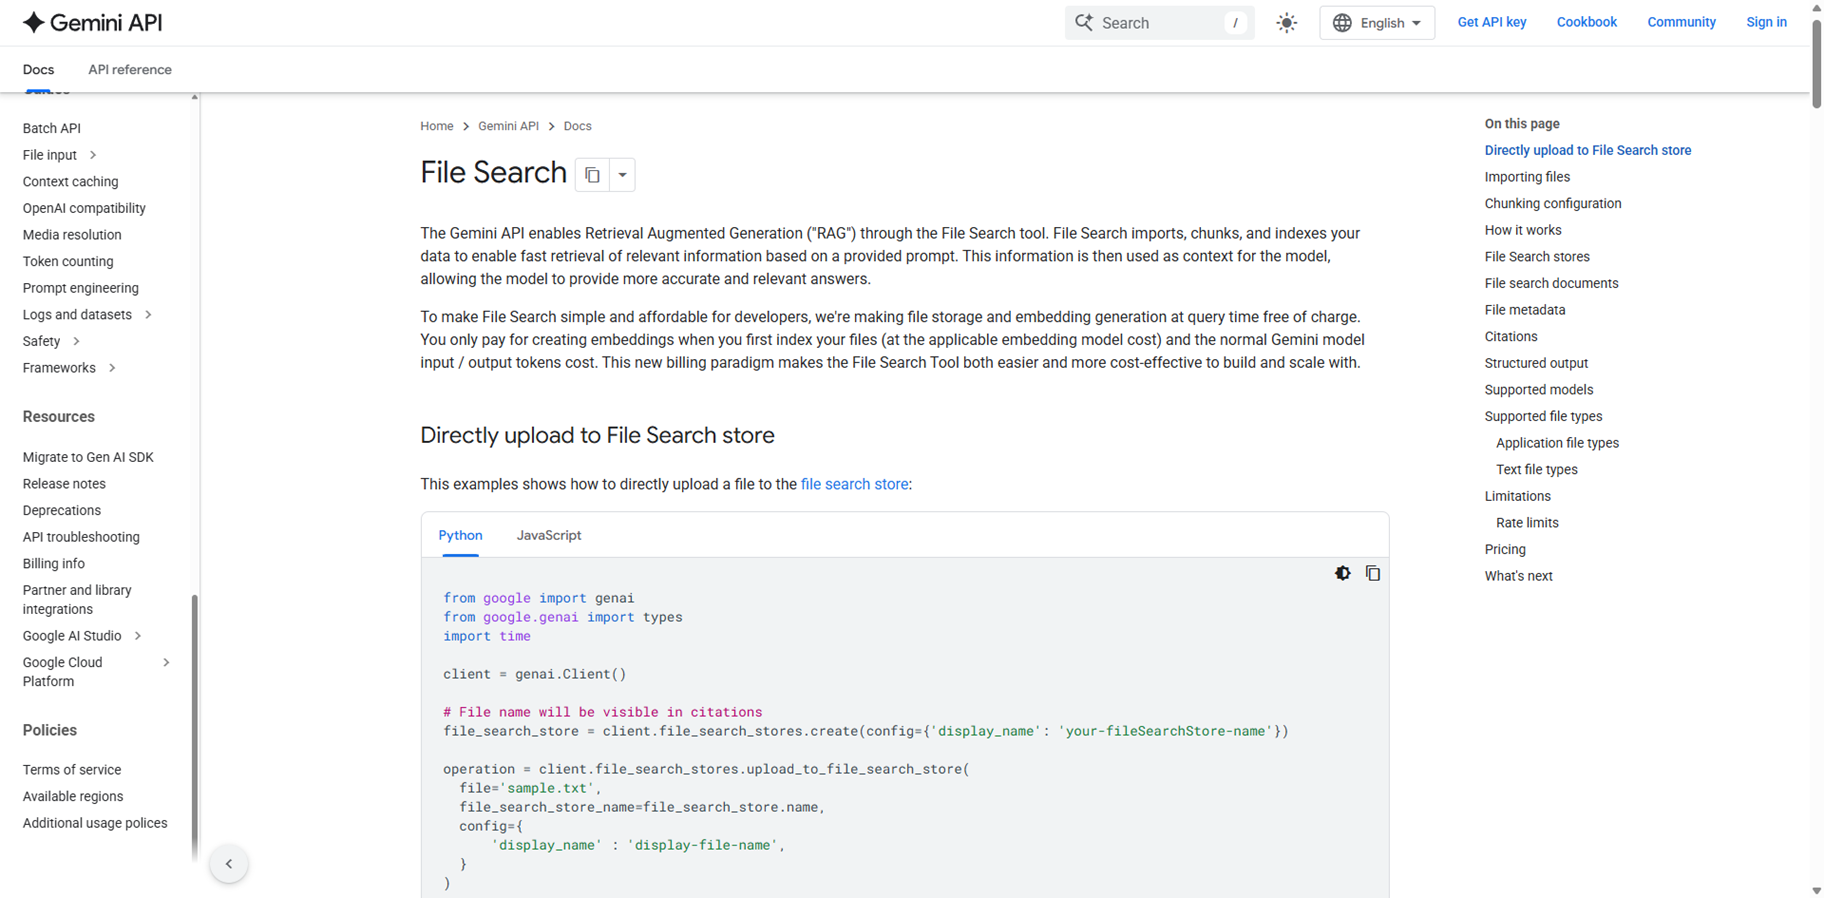Click the Gemini API logo
The height and width of the screenshot is (898, 1824).
click(92, 23)
